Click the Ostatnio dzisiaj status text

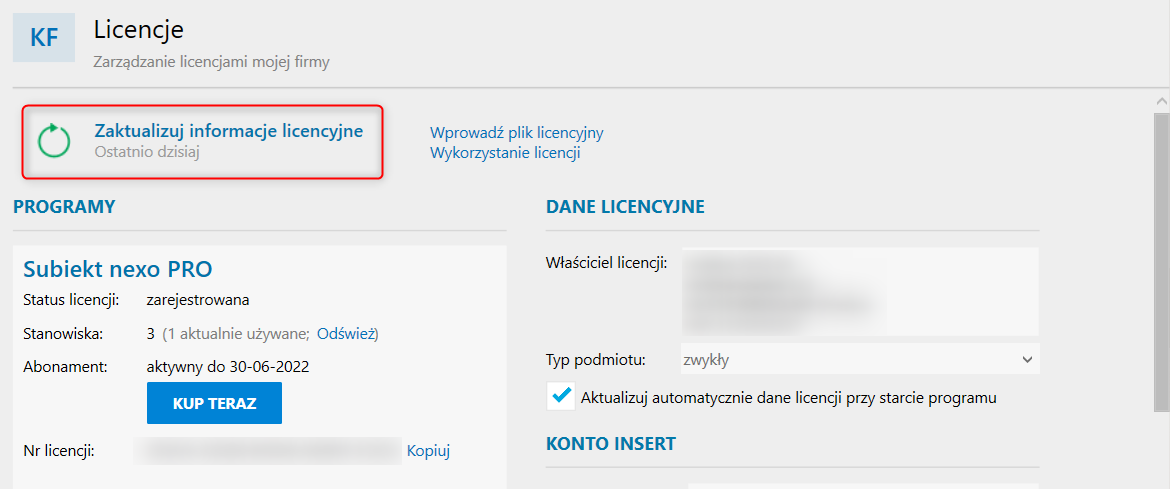(x=148, y=152)
